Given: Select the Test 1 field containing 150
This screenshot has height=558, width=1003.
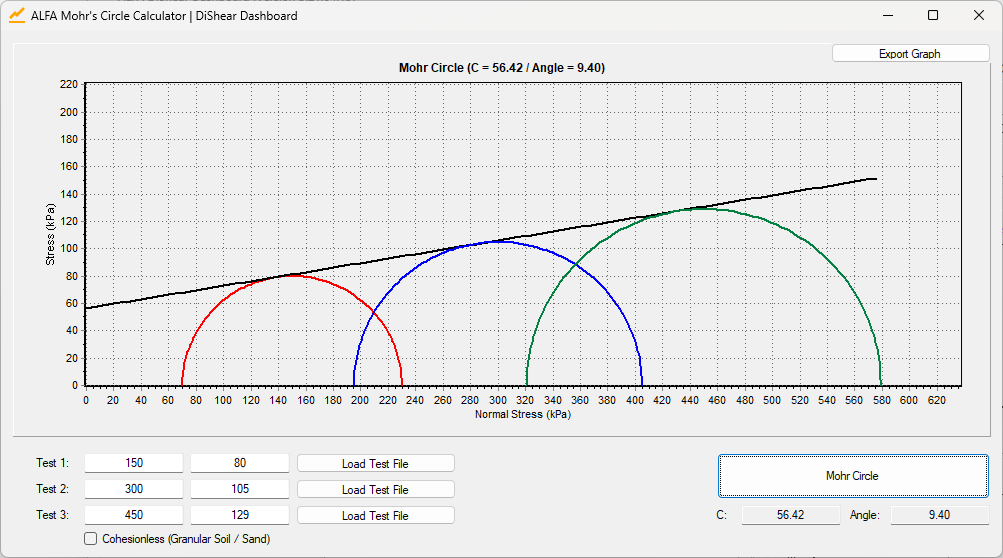Looking at the screenshot, I should pyautogui.click(x=134, y=464).
